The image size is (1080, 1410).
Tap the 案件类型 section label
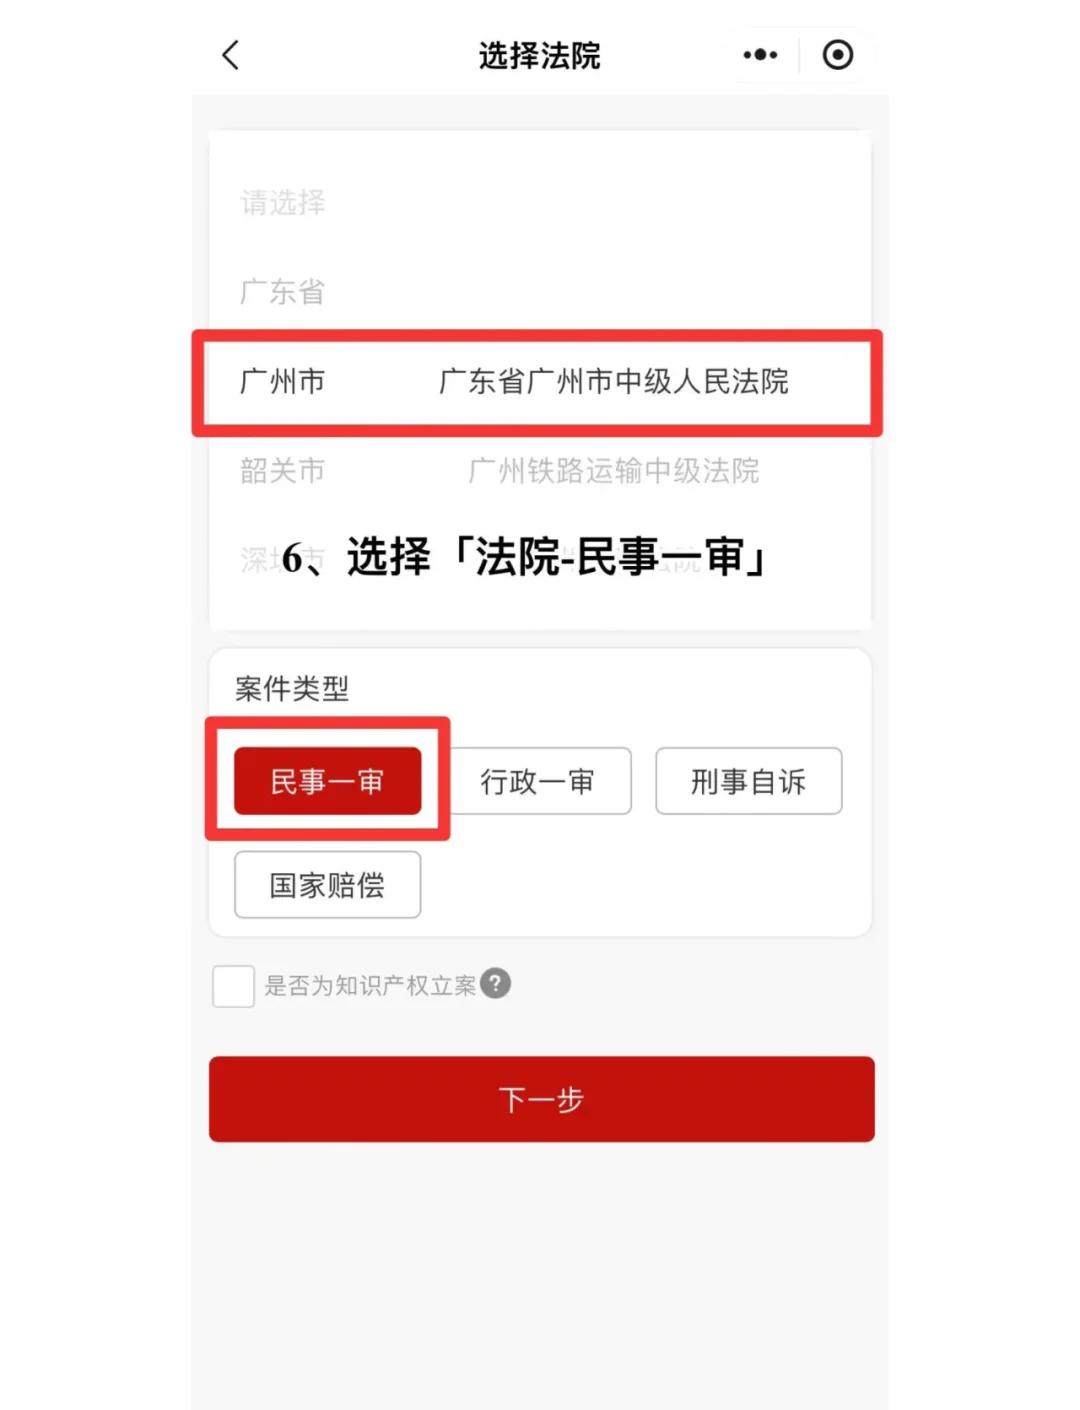pyautogui.click(x=292, y=688)
